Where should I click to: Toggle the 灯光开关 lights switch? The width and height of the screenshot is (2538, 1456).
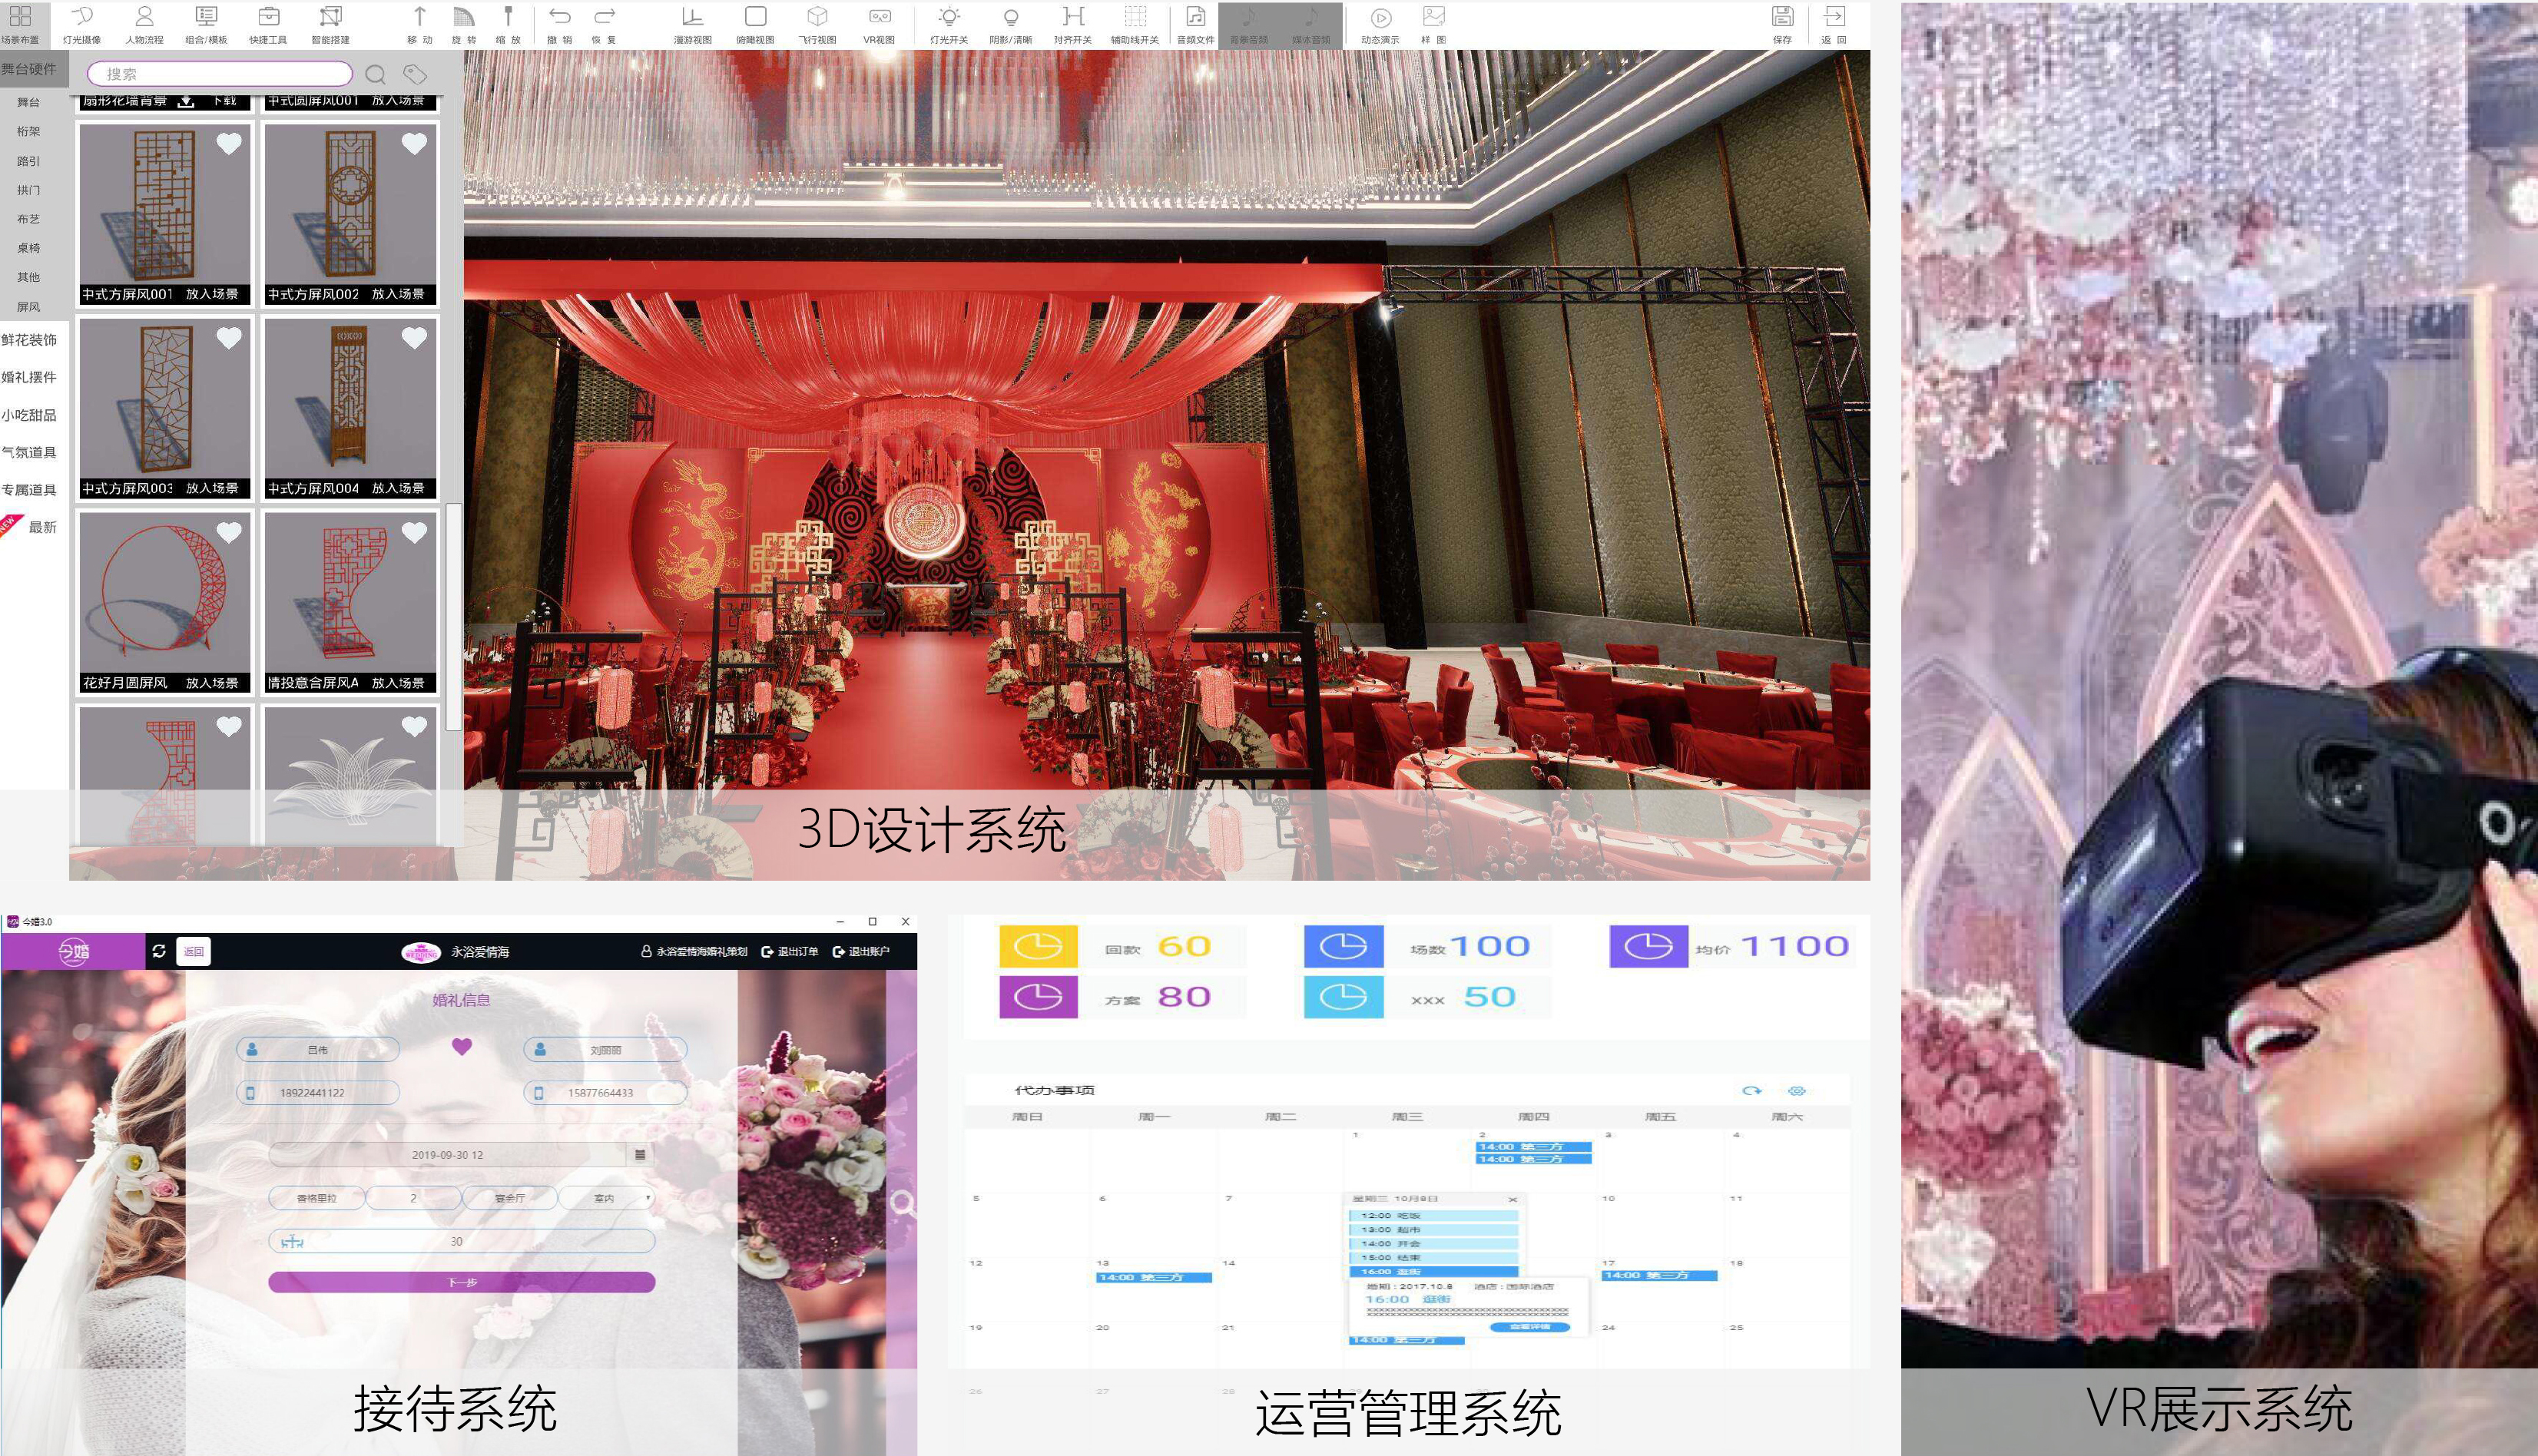click(949, 24)
